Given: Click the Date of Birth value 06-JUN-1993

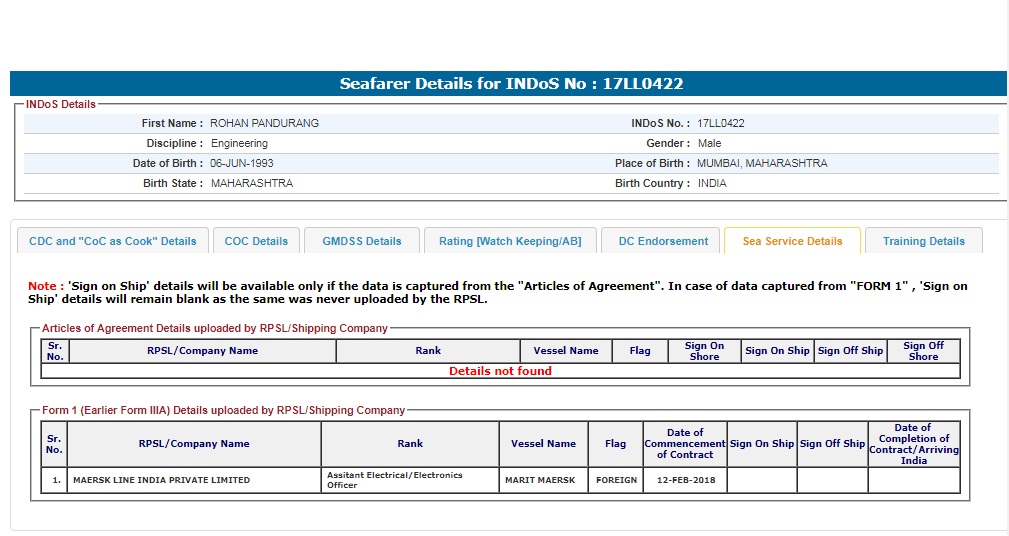Looking at the screenshot, I should 241,163.
